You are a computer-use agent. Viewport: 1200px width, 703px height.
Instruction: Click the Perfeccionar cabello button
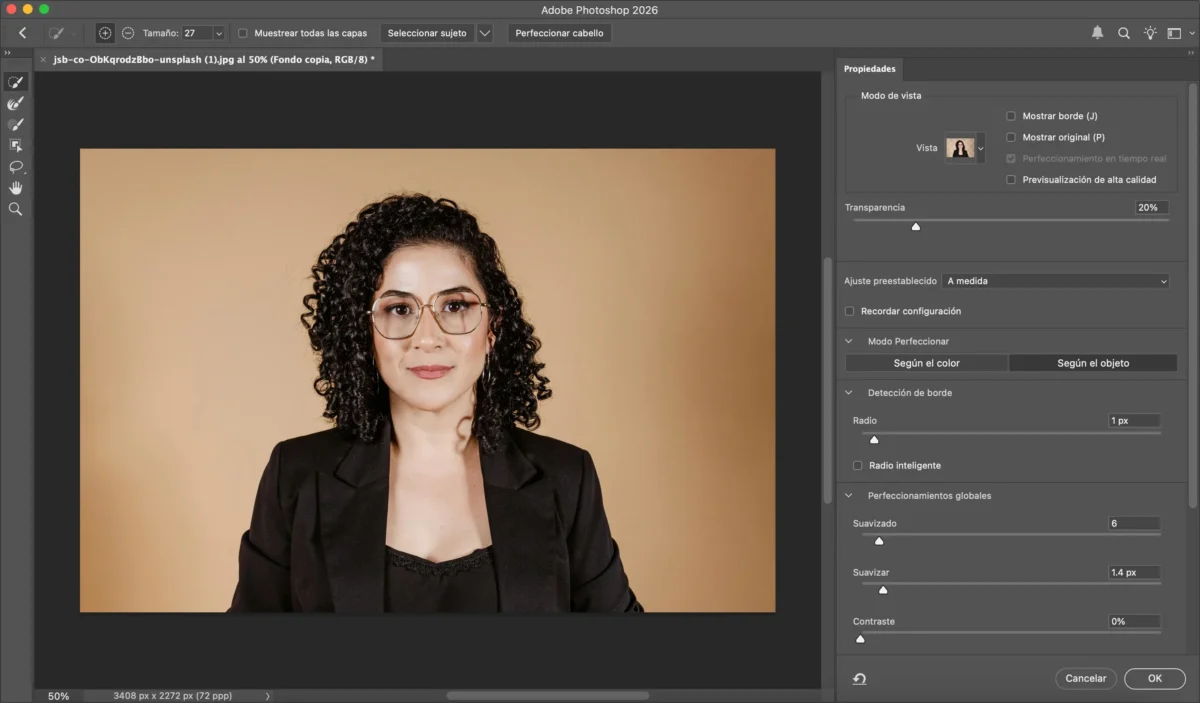(559, 33)
